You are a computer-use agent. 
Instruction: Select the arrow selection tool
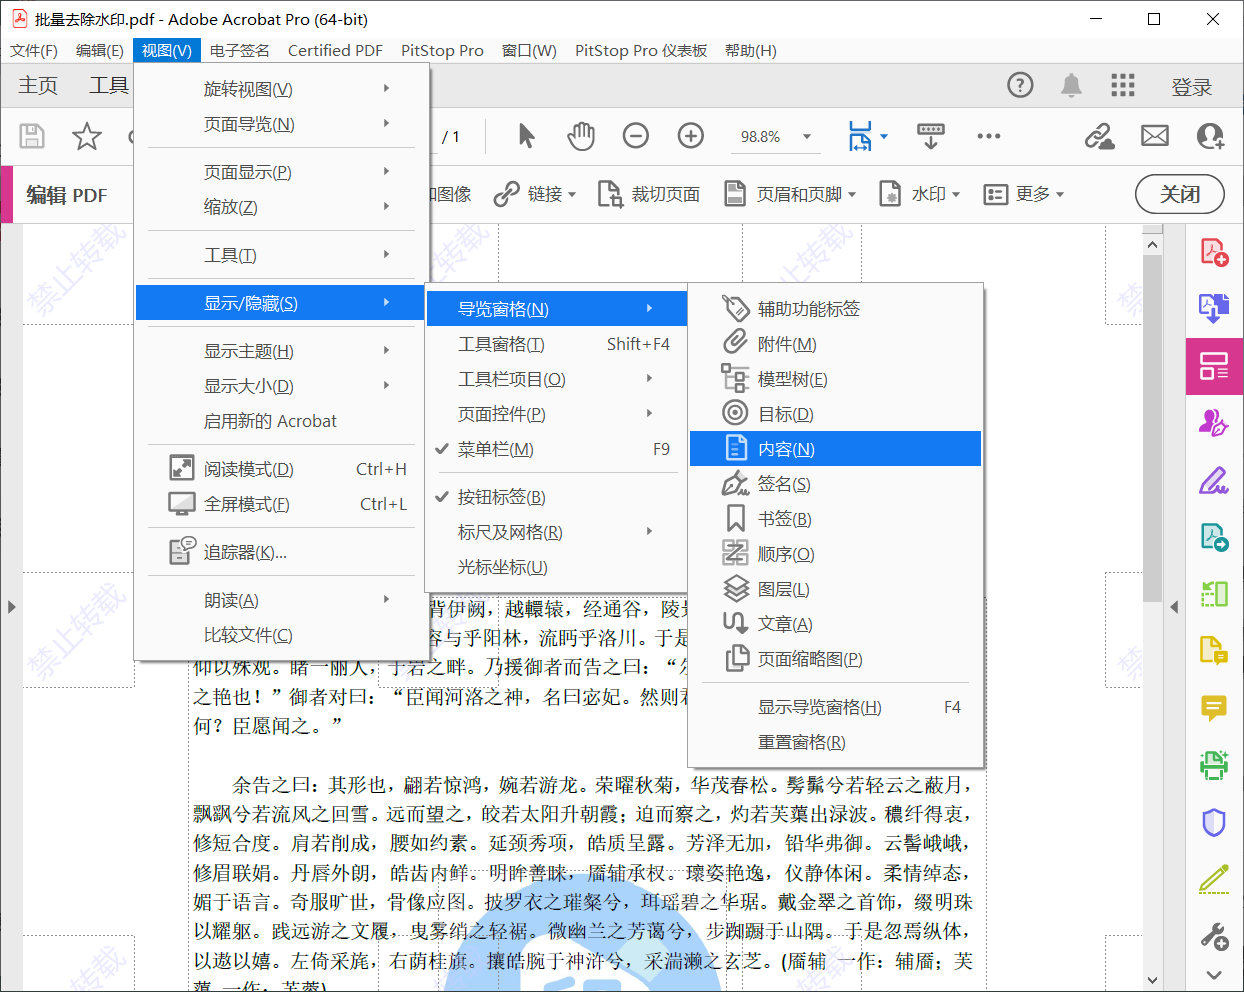[x=526, y=136]
